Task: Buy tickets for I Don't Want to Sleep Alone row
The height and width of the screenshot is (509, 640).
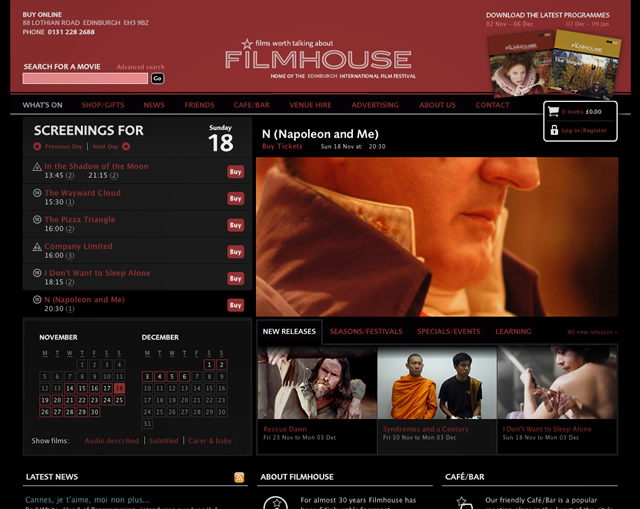Action: point(236,278)
